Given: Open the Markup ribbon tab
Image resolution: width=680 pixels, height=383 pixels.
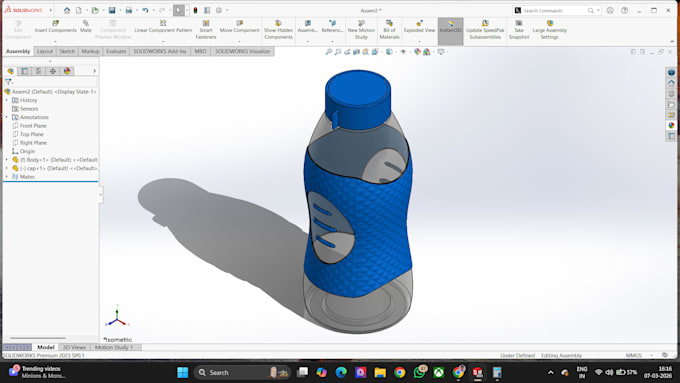Looking at the screenshot, I should coord(90,51).
